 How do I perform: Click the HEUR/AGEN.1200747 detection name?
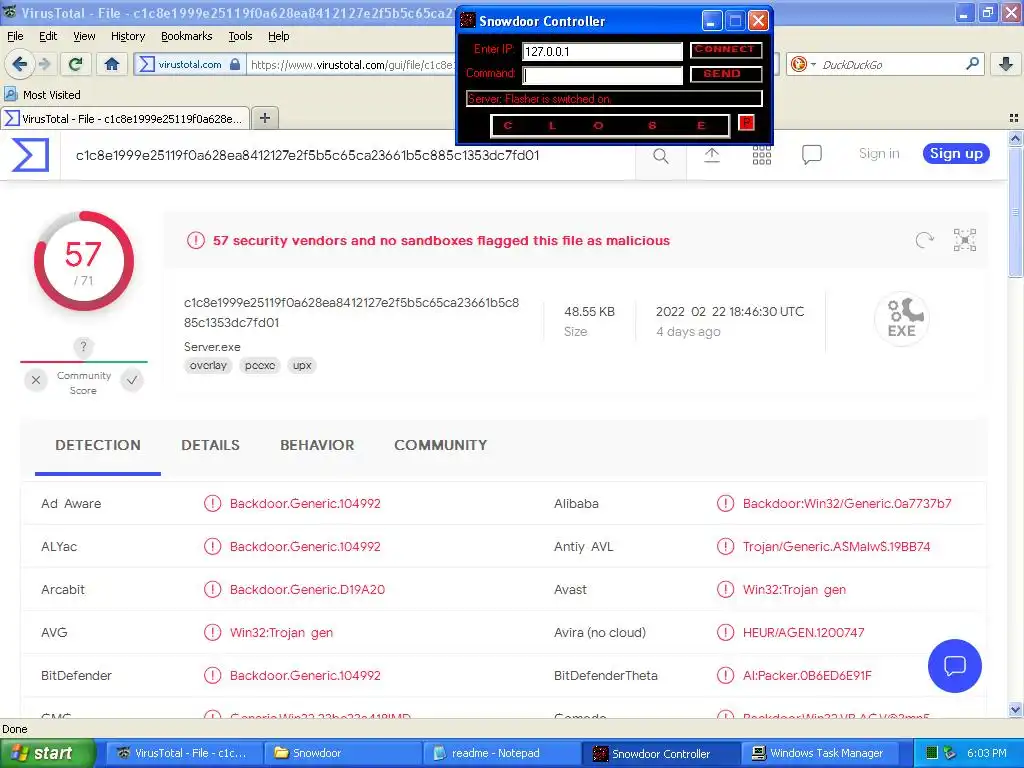click(x=803, y=633)
